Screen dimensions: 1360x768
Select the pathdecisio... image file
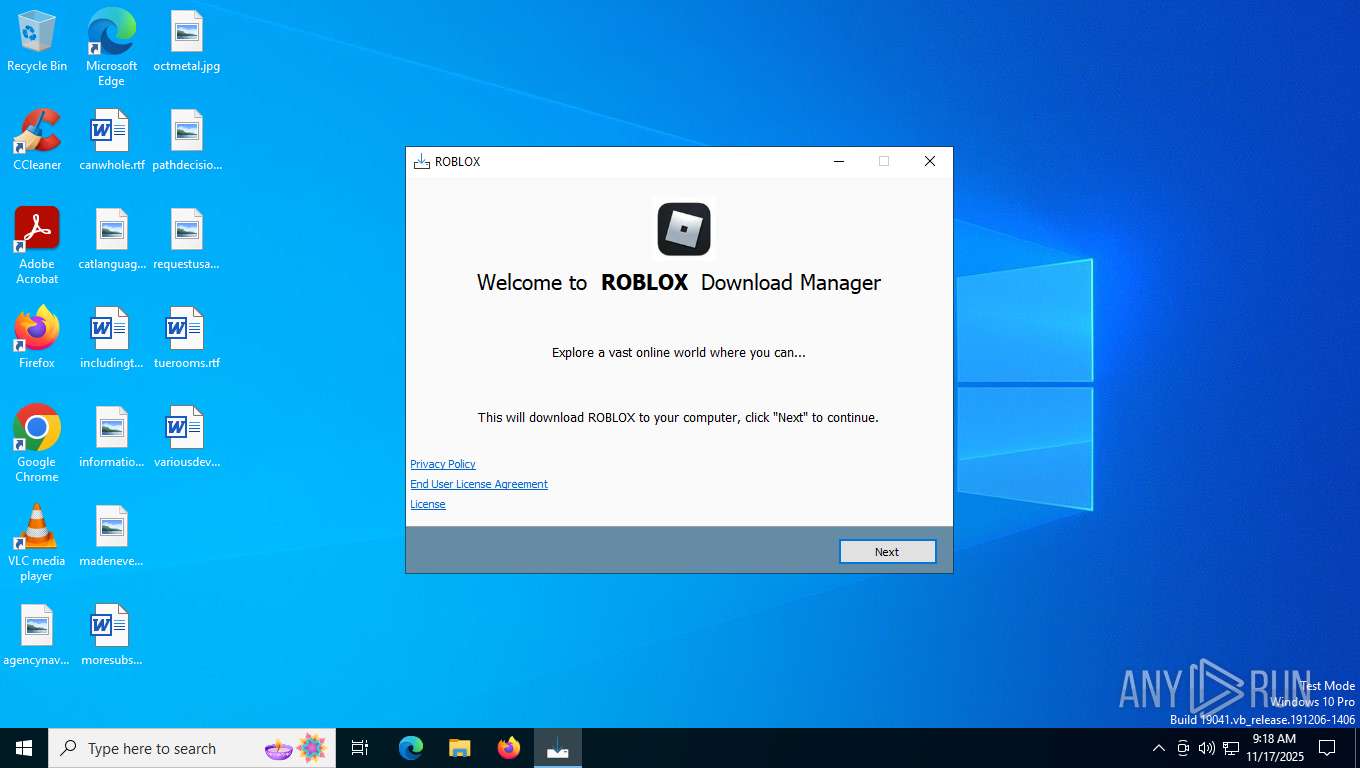click(x=187, y=141)
